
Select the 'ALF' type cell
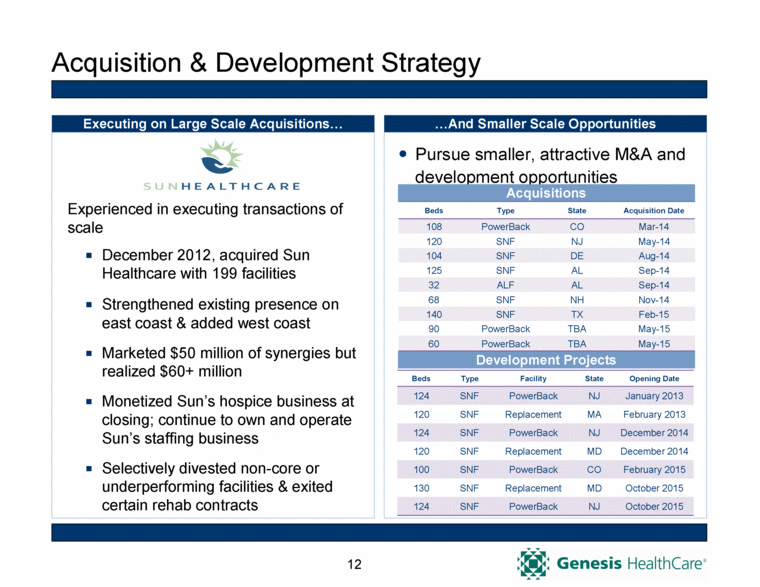(506, 283)
